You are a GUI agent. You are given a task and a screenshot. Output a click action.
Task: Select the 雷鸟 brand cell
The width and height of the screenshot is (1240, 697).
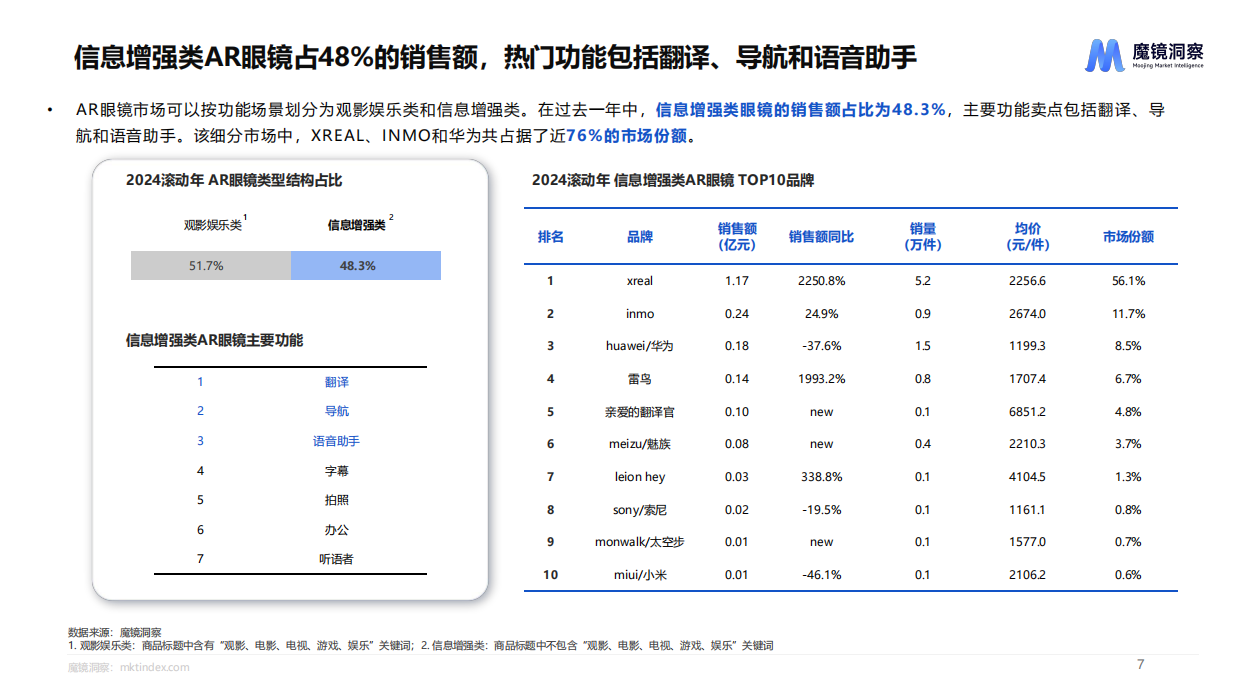tap(640, 379)
